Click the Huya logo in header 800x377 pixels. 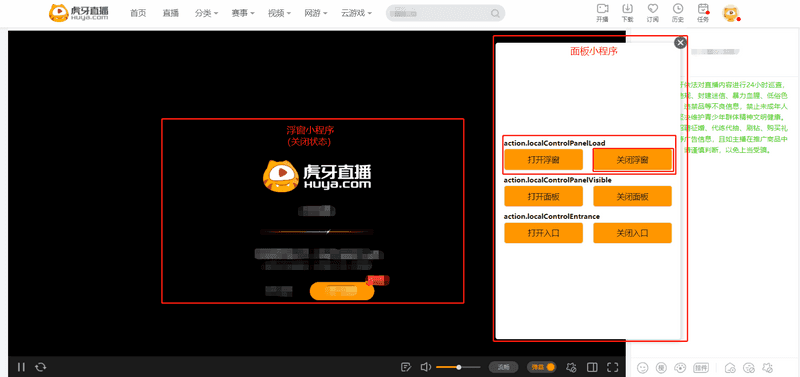[79, 13]
